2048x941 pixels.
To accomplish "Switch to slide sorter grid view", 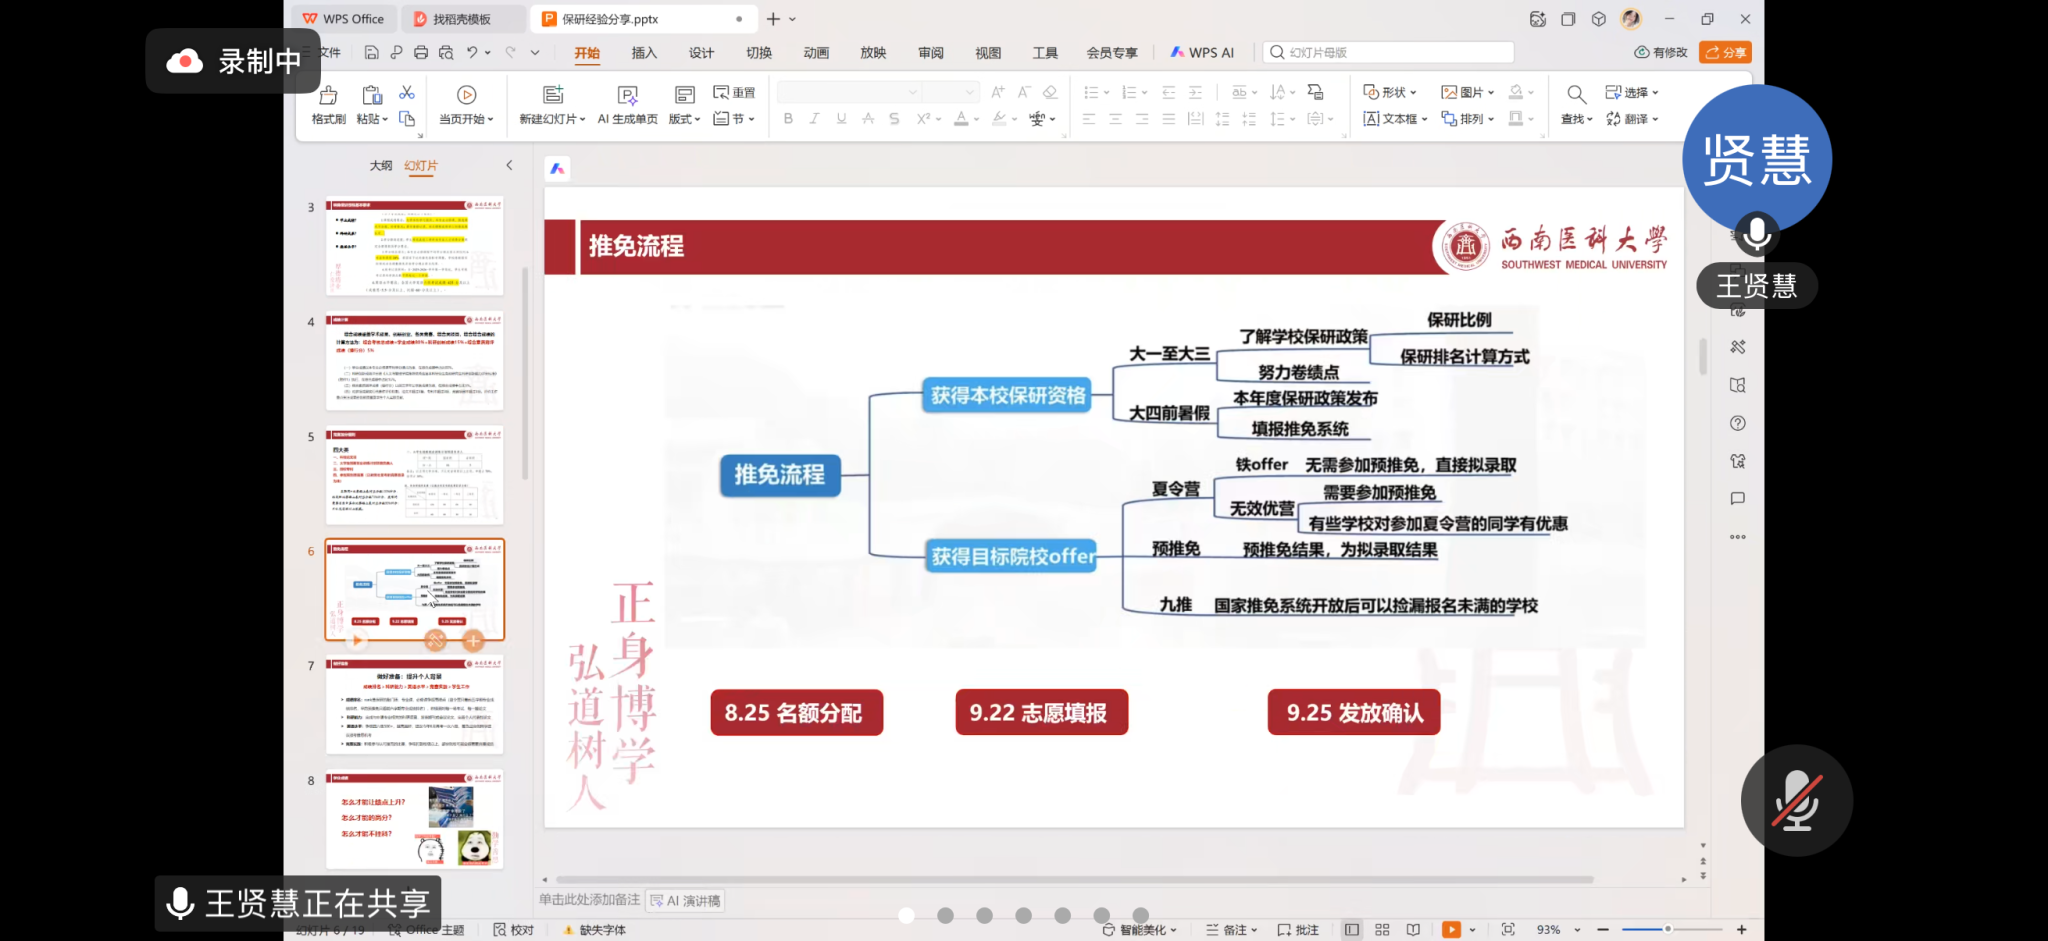I will click(x=1382, y=930).
